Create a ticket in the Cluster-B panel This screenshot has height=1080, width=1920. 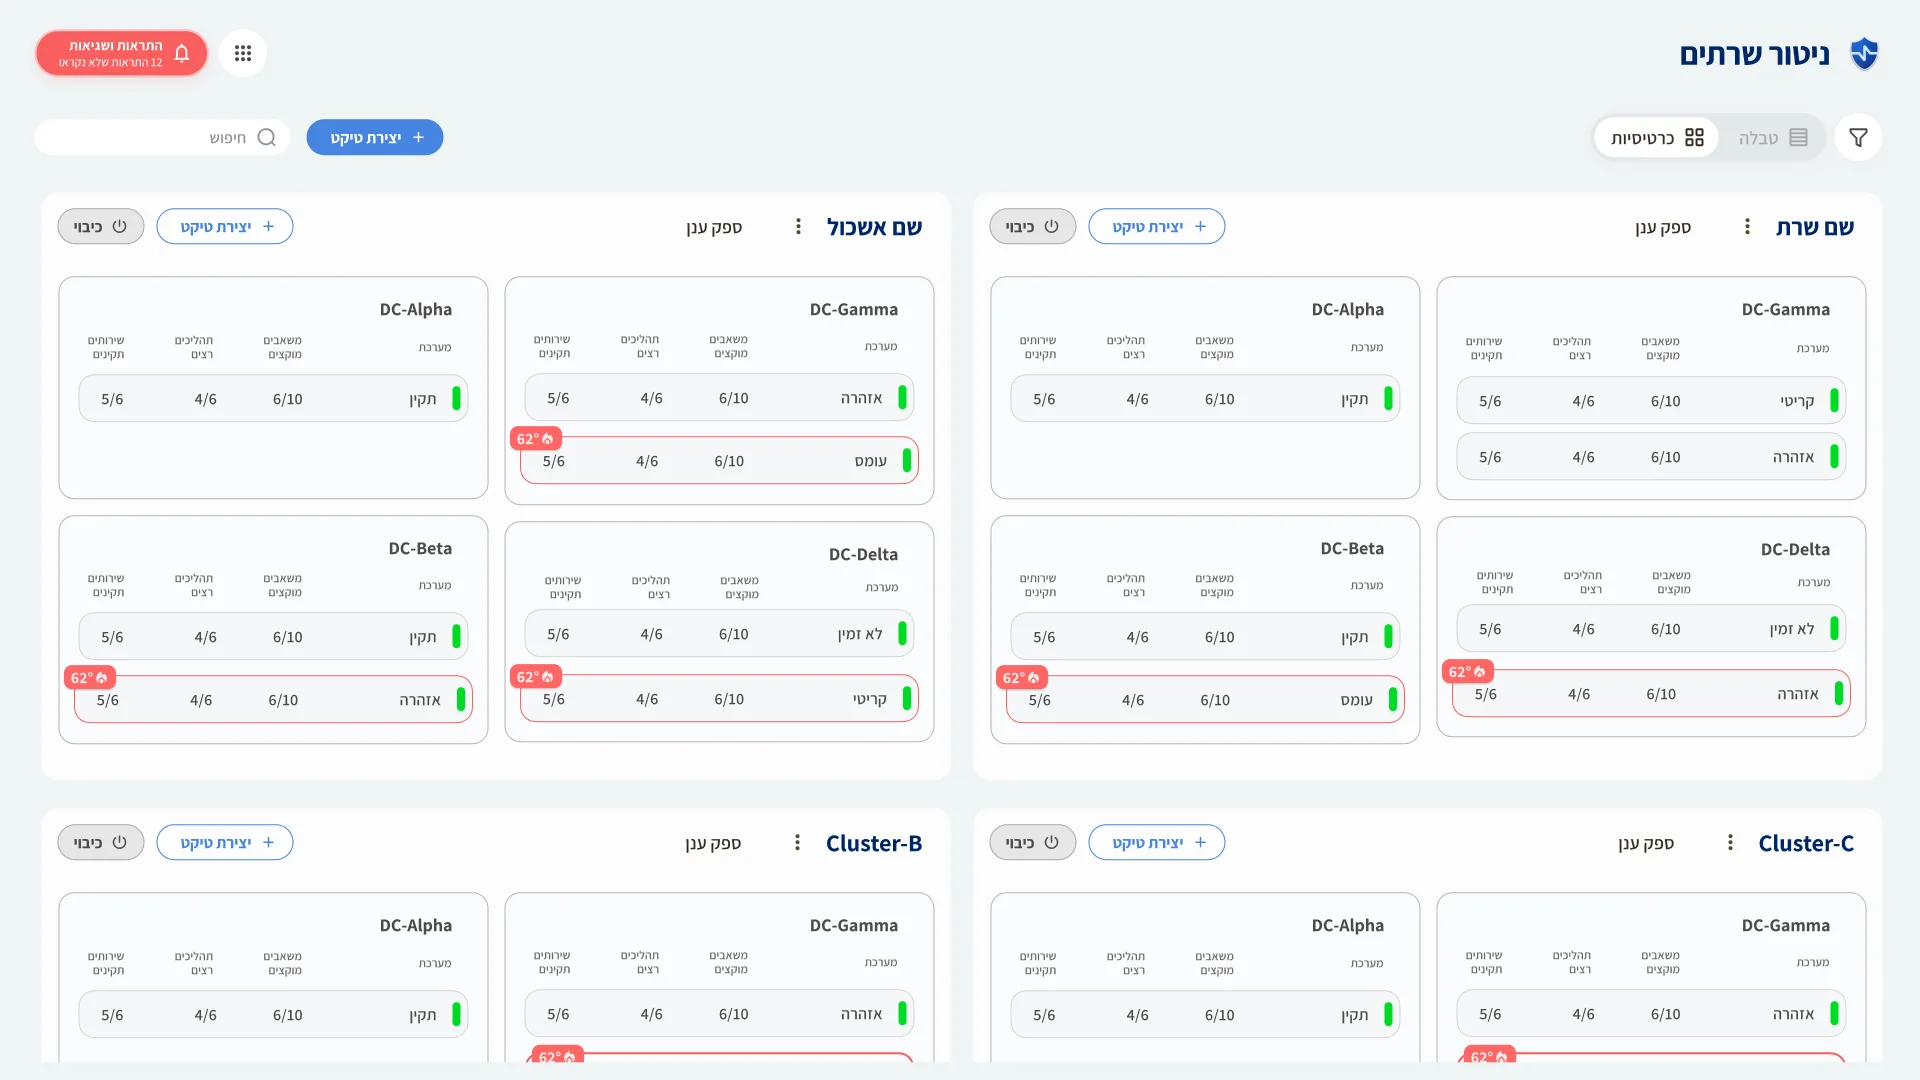225,843
